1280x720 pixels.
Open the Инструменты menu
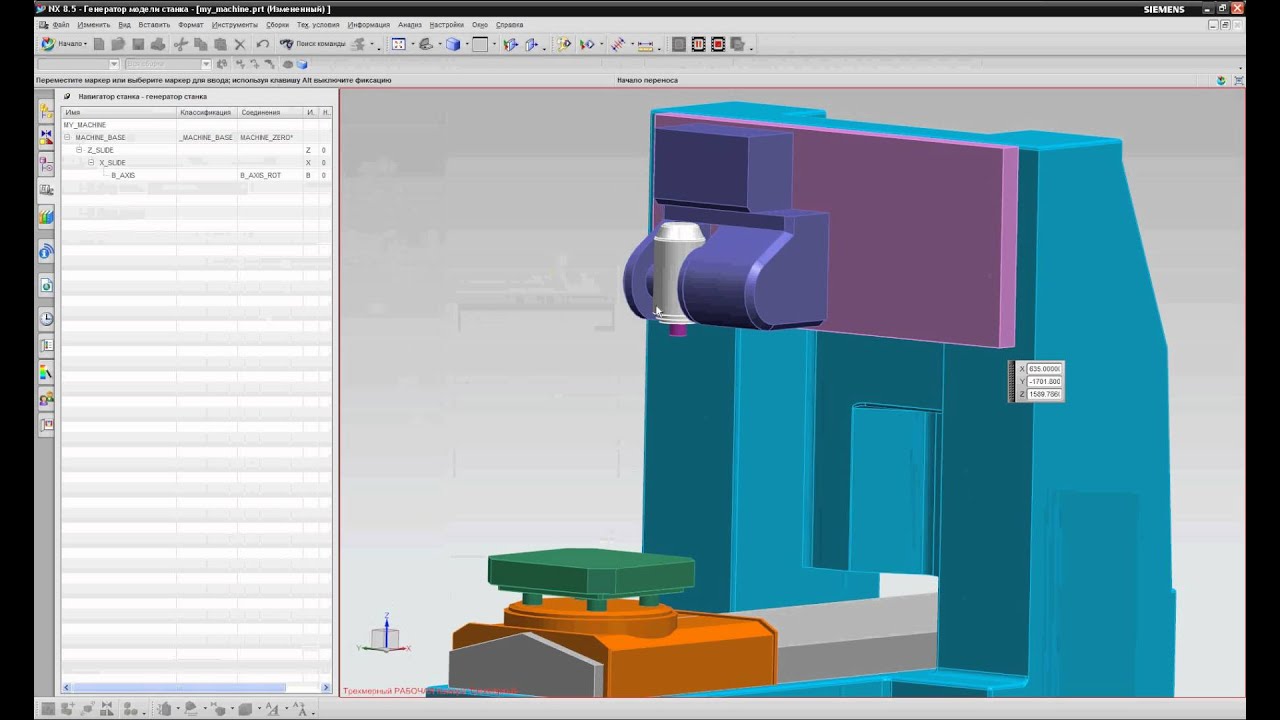click(x=234, y=24)
